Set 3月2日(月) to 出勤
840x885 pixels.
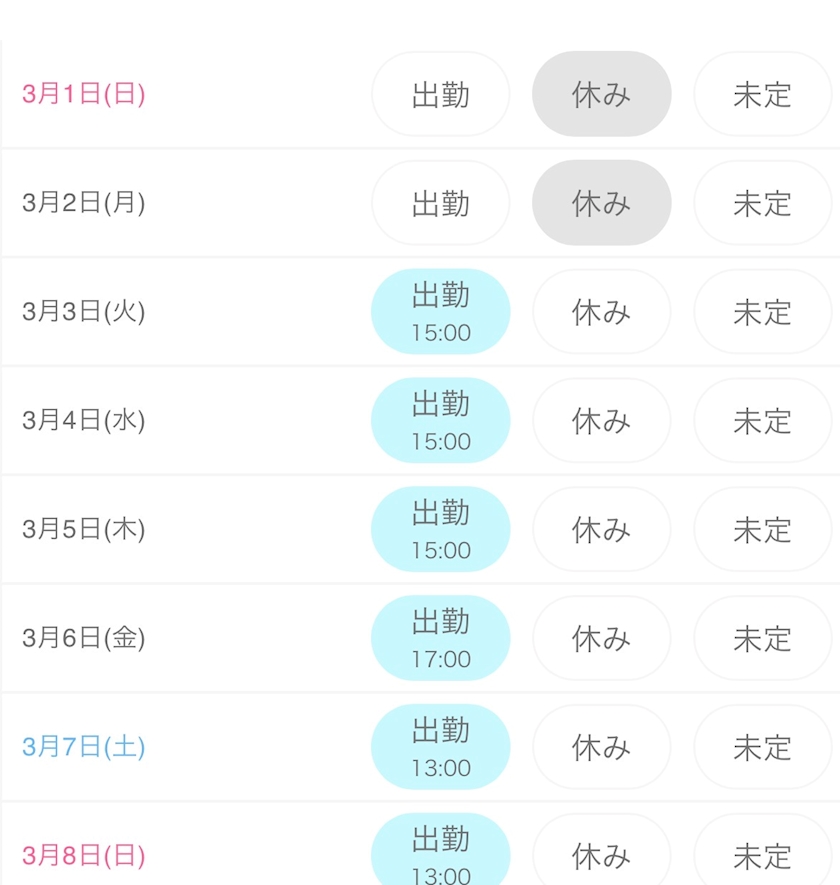click(x=440, y=203)
